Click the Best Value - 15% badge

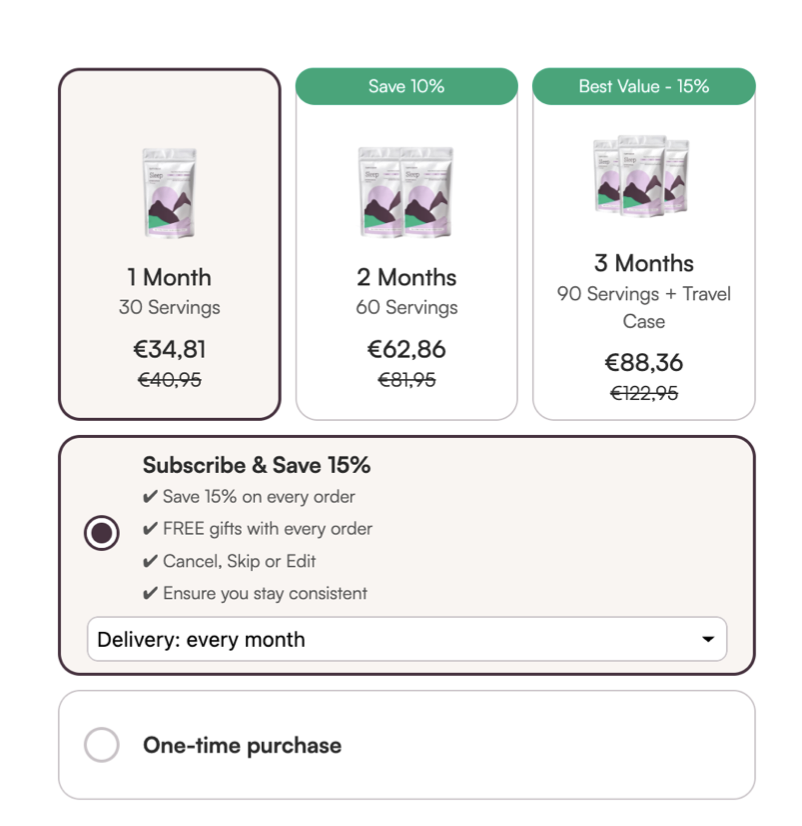pos(643,86)
